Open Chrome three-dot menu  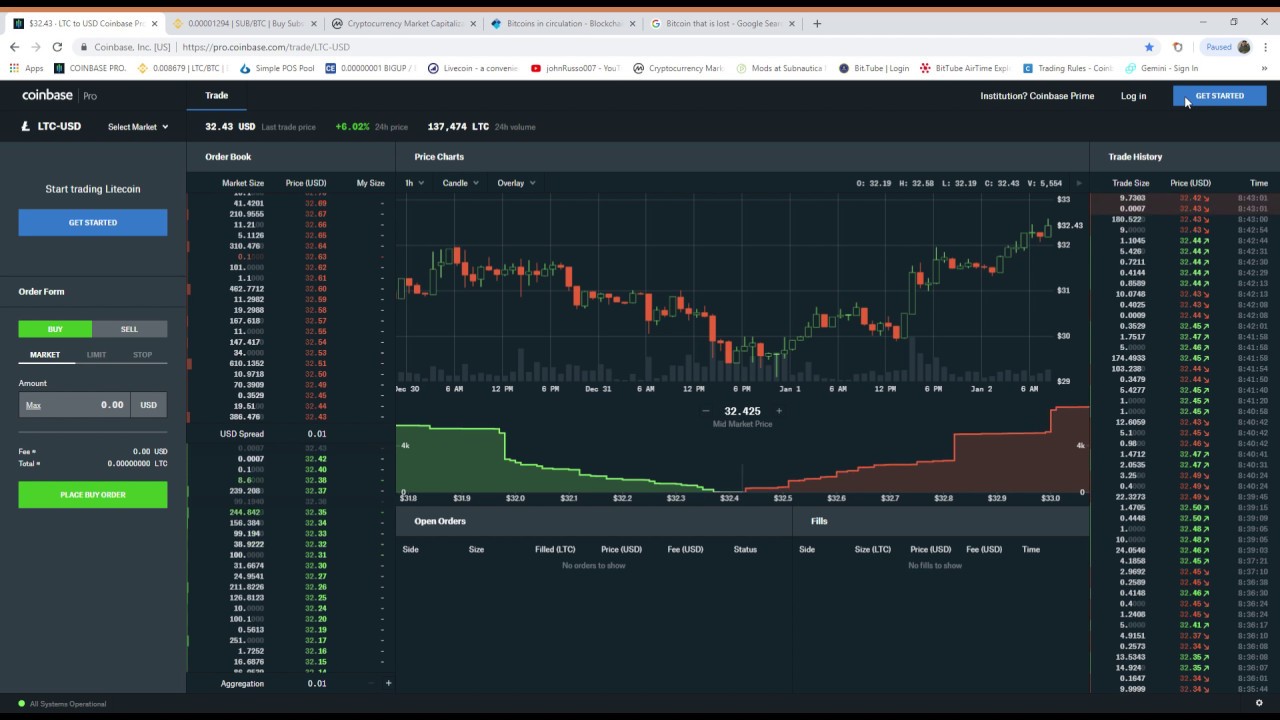click(x=1265, y=47)
